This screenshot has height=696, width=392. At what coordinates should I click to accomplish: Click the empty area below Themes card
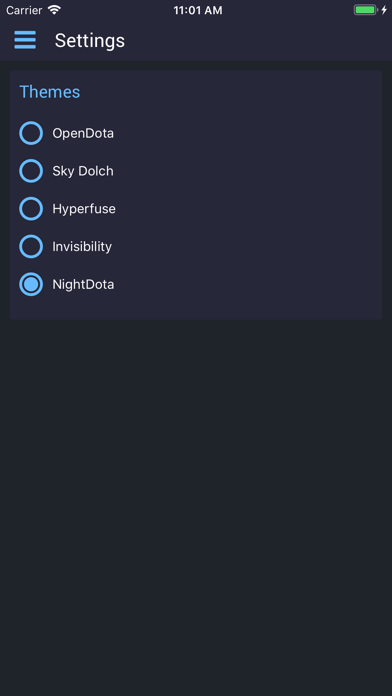[196, 506]
